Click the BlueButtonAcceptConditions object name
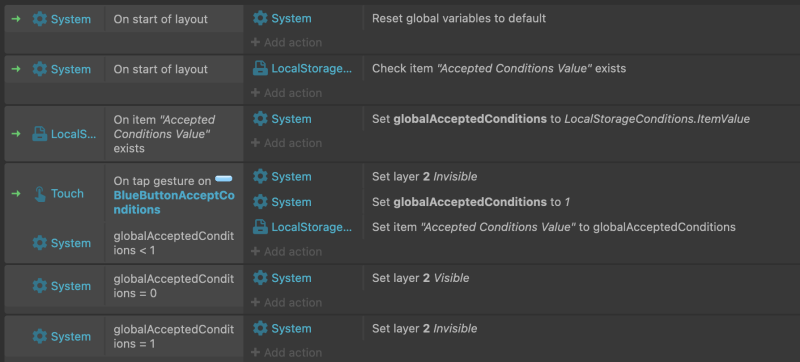 (x=173, y=202)
